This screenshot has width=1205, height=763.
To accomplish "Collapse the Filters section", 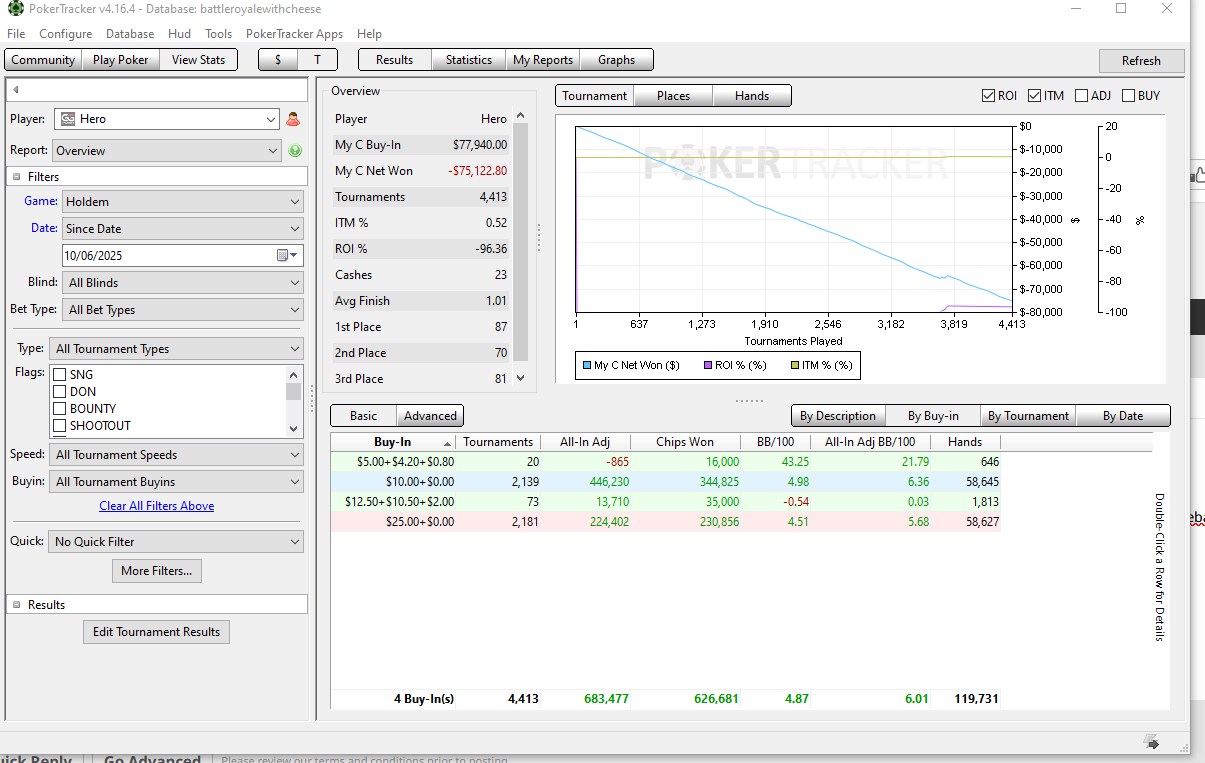I will click(17, 177).
